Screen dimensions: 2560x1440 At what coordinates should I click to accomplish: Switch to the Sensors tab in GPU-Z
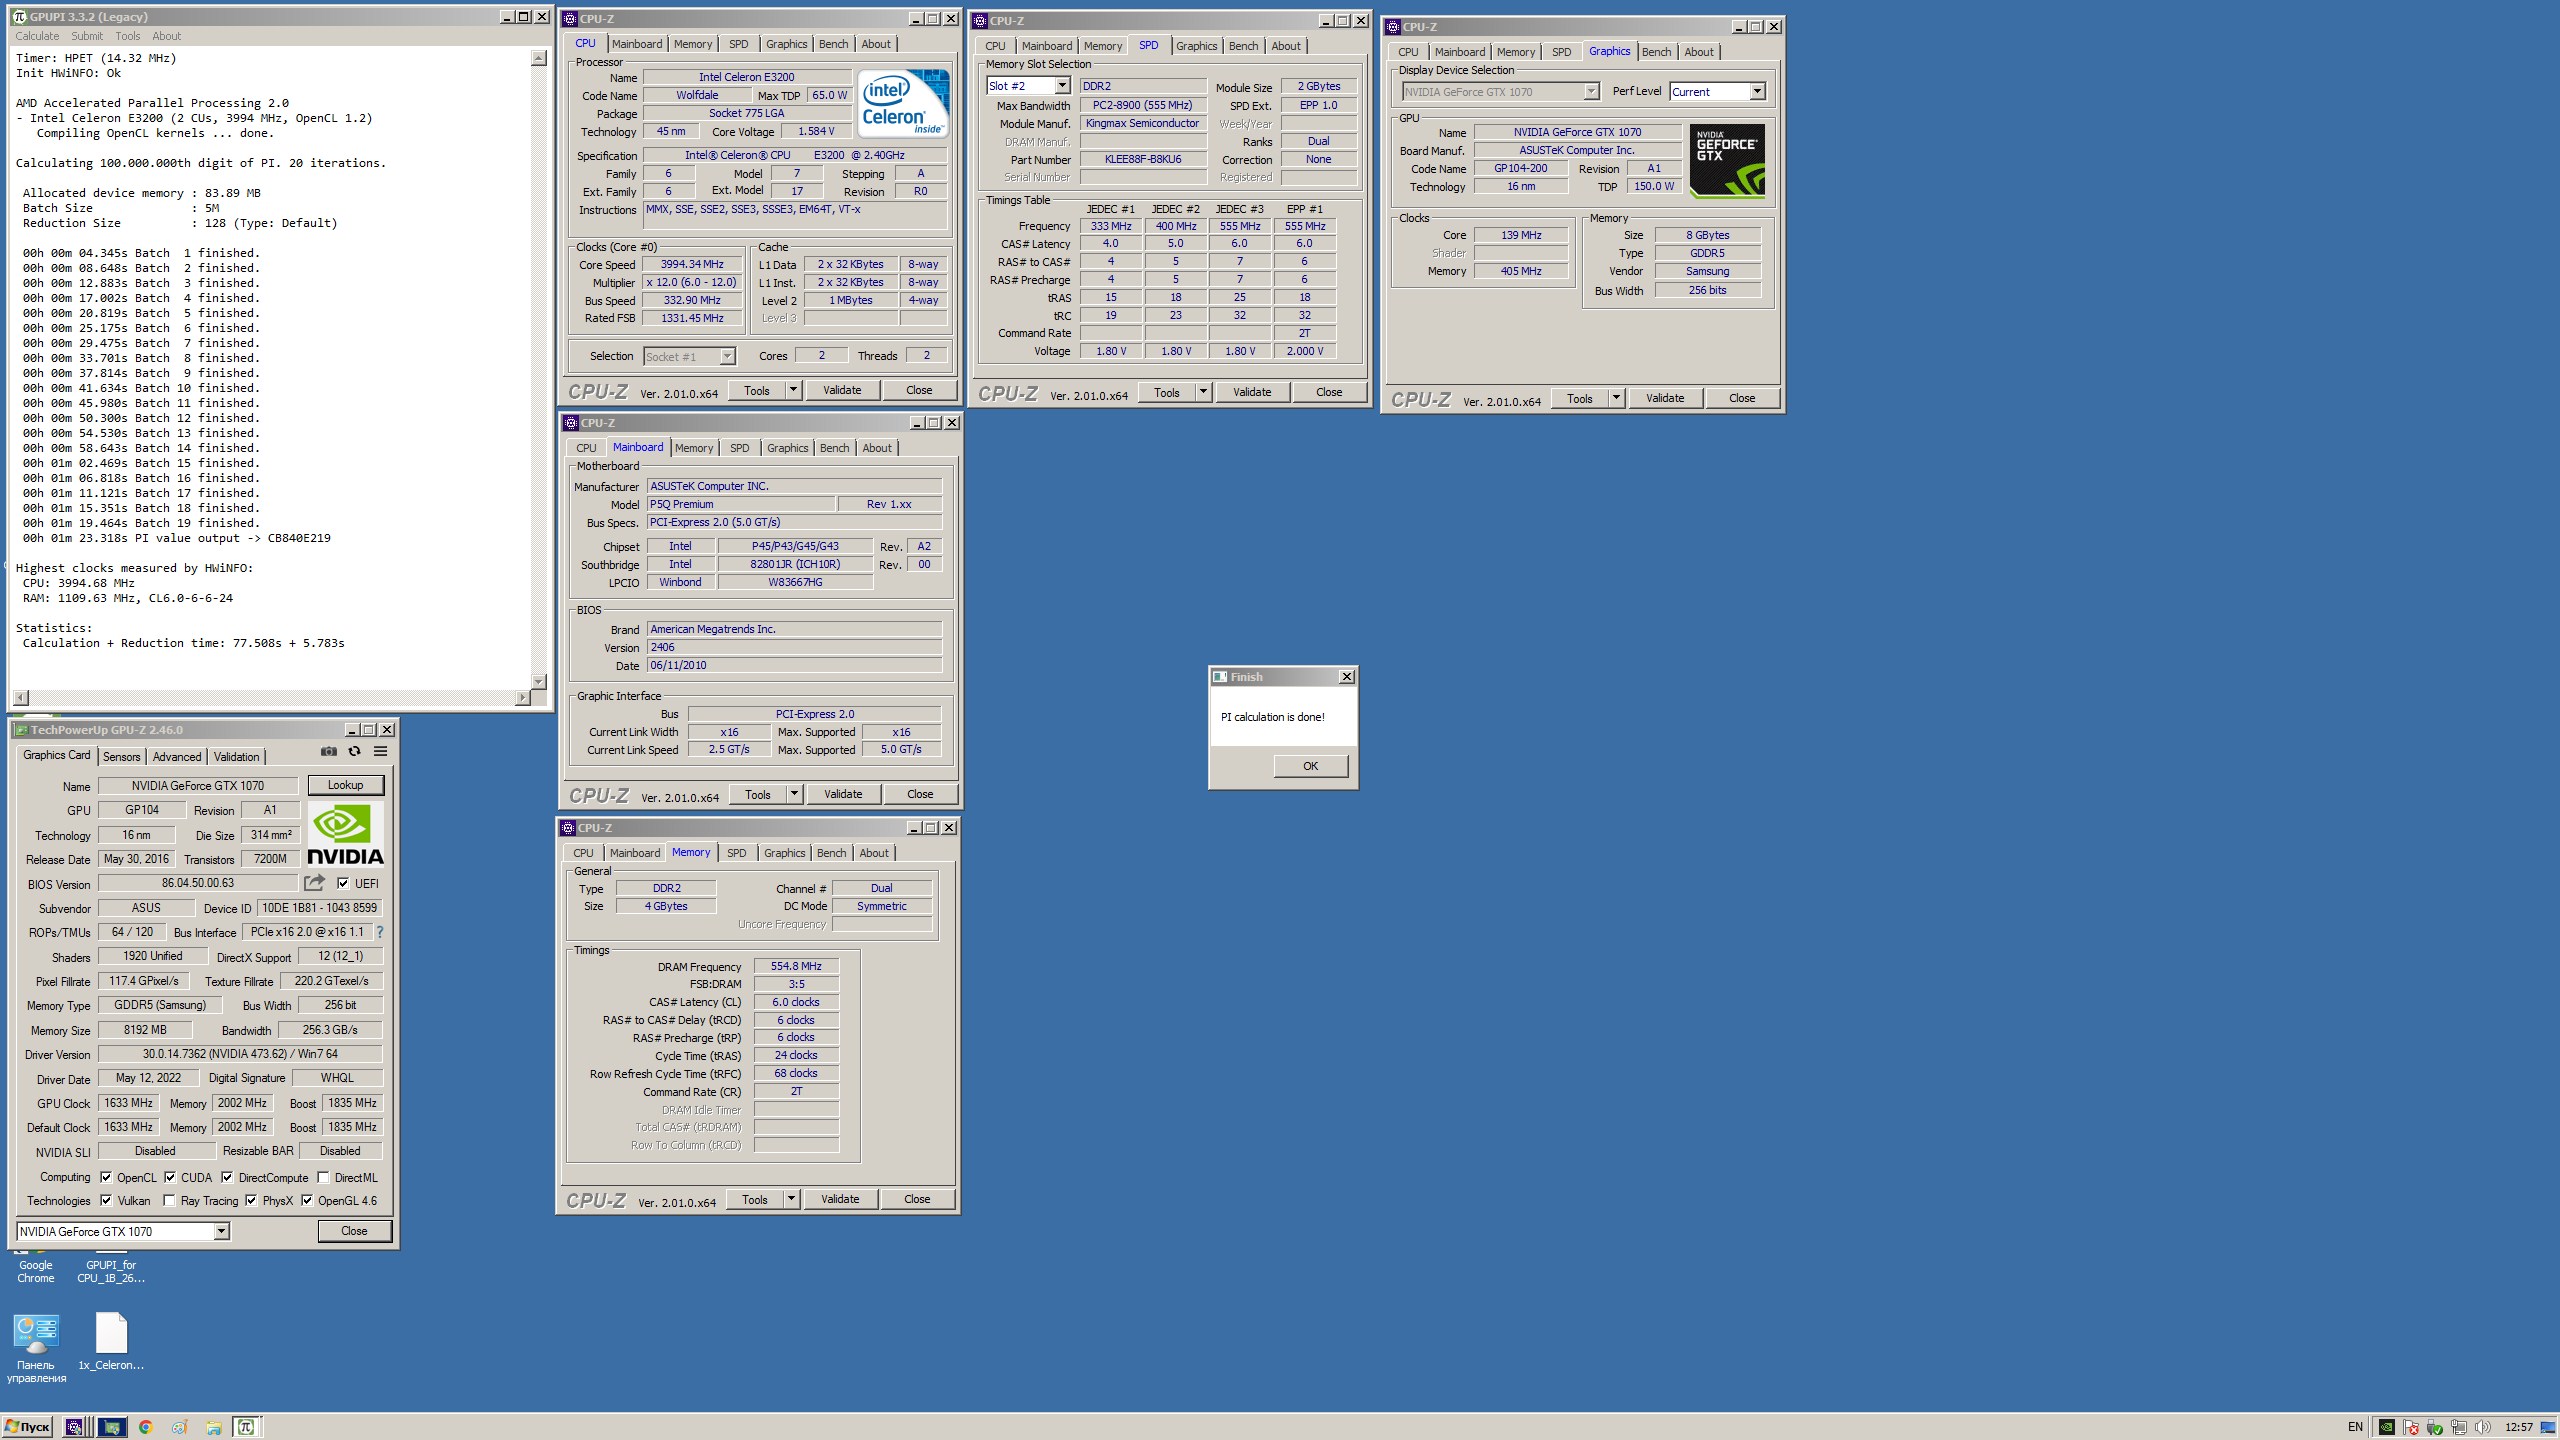(121, 757)
